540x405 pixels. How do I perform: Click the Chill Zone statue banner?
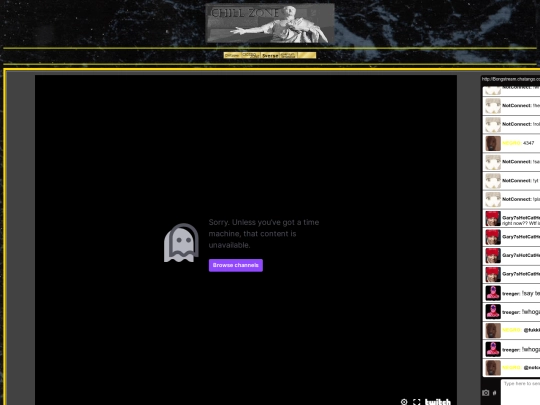[270, 23]
